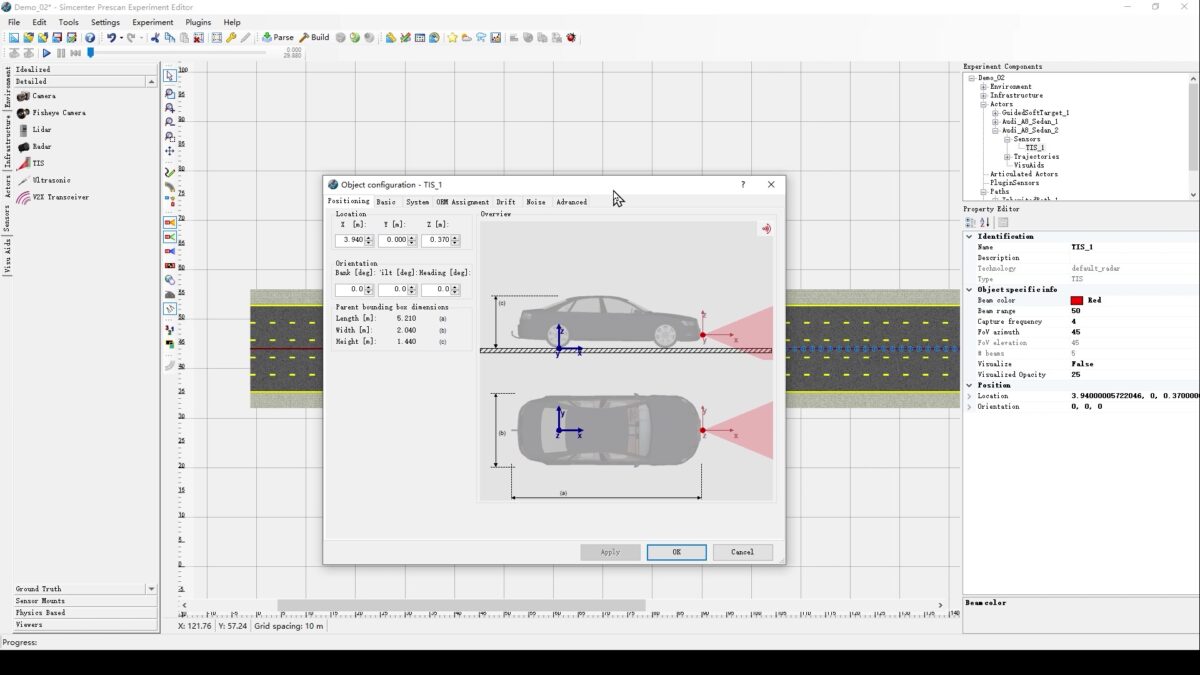Open the Advanced tab
This screenshot has width=1200, height=675.
point(572,202)
